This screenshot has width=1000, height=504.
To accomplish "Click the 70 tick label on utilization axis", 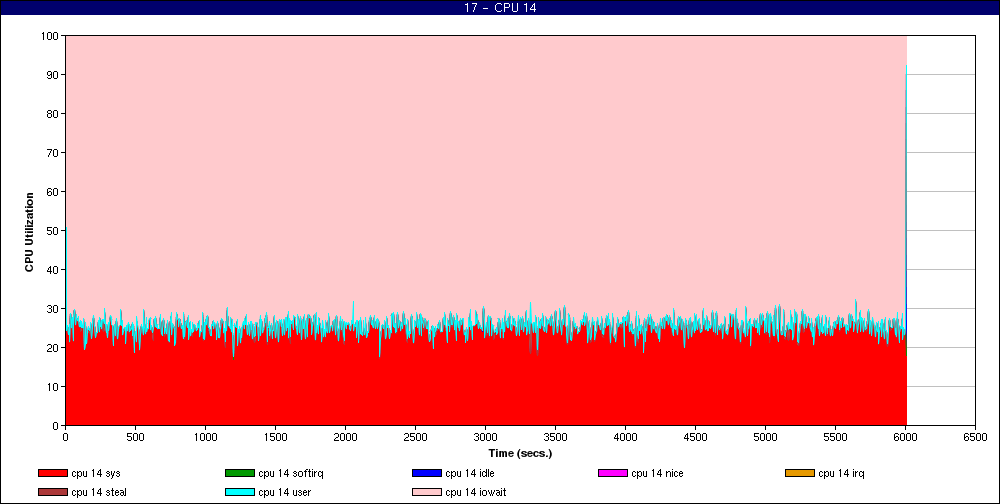I will tap(54, 153).
